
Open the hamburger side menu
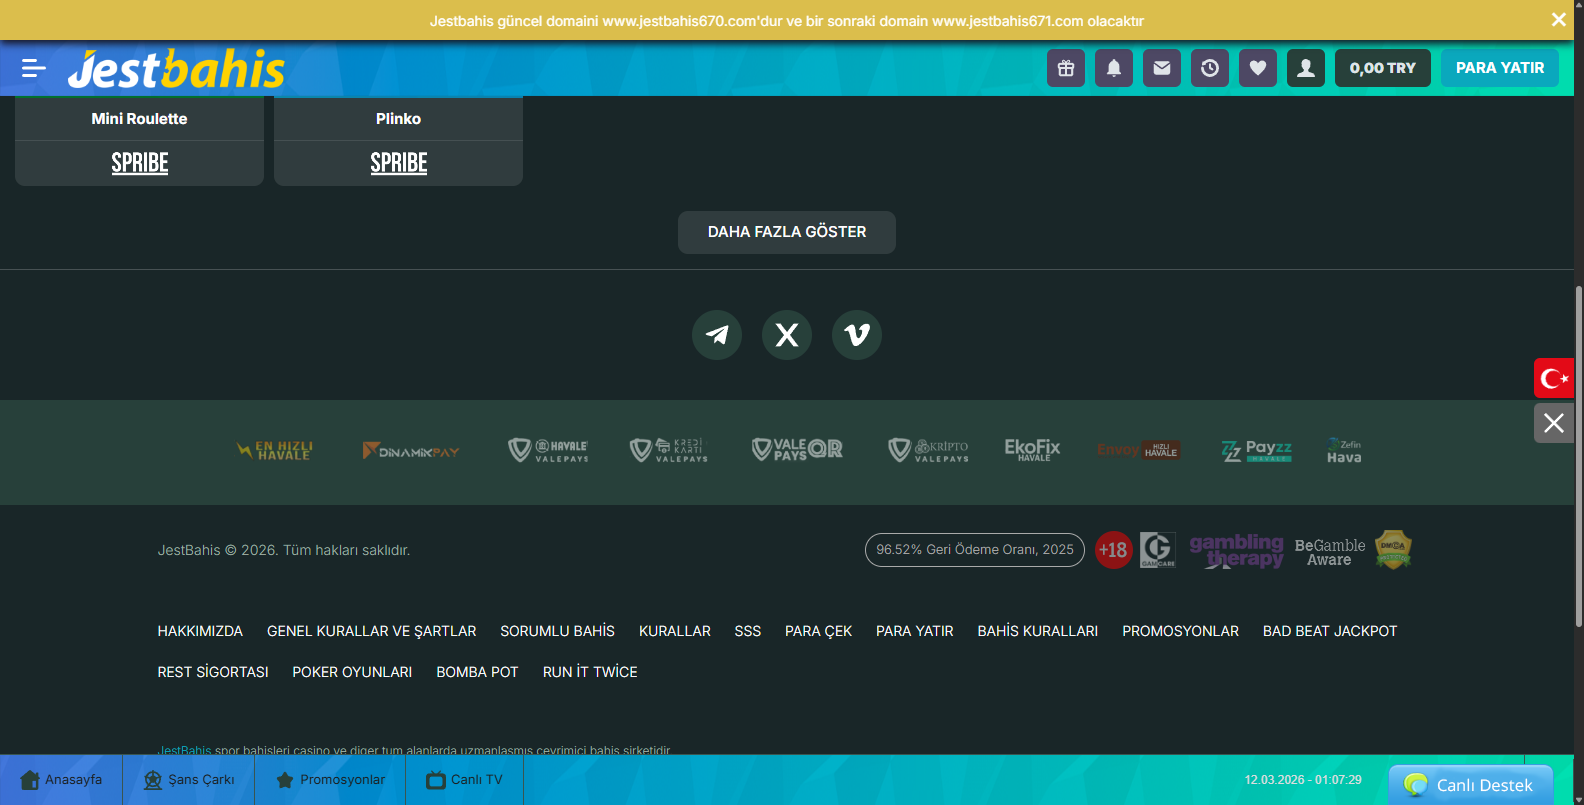click(x=33, y=68)
